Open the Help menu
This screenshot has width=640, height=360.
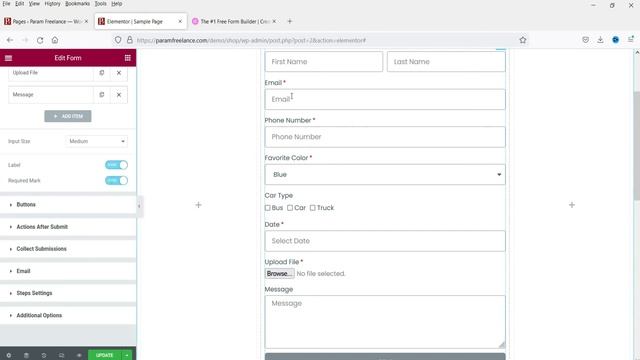click(x=117, y=4)
